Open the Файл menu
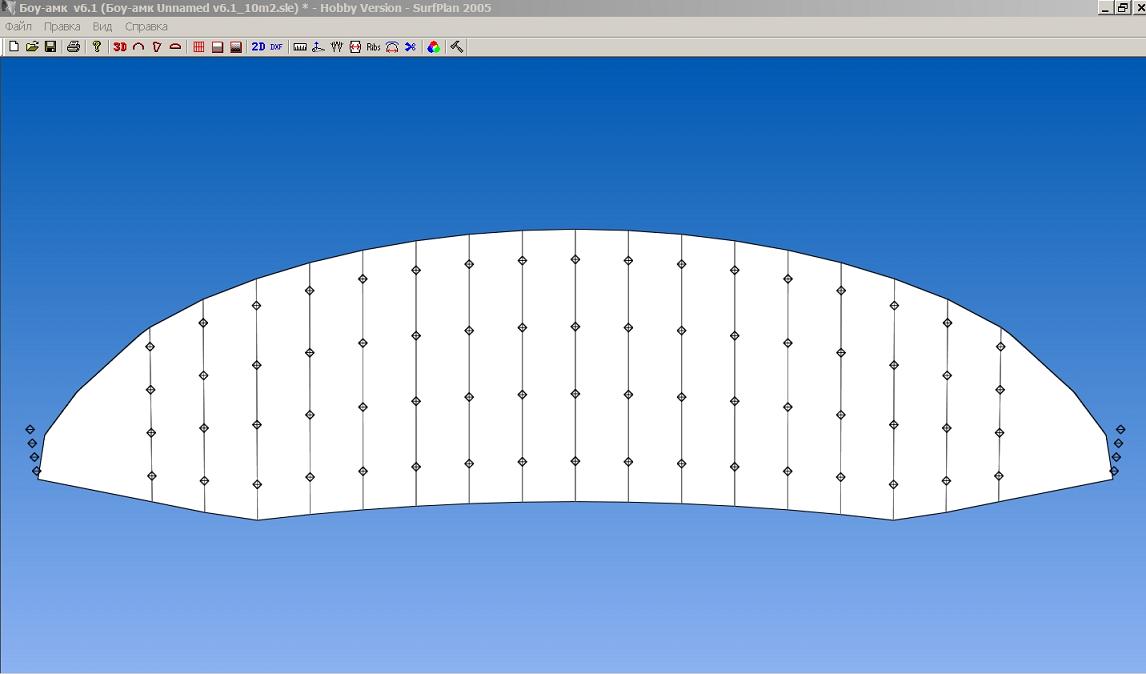This screenshot has height=674, width=1146. (18, 27)
